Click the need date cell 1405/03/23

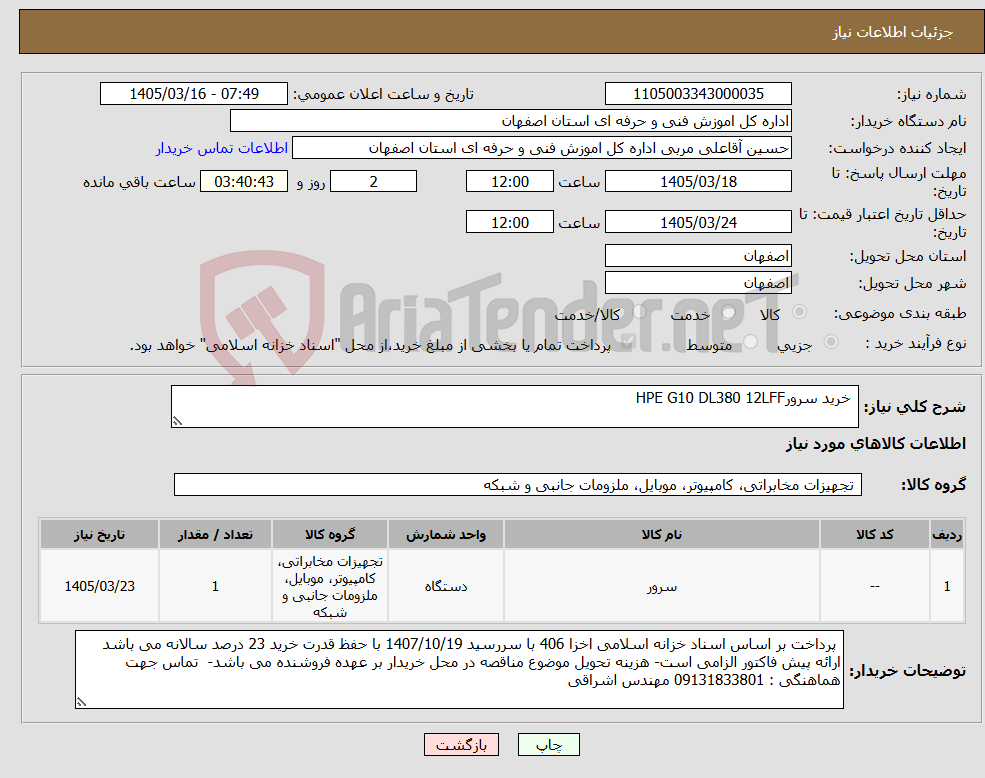pyautogui.click(x=99, y=586)
